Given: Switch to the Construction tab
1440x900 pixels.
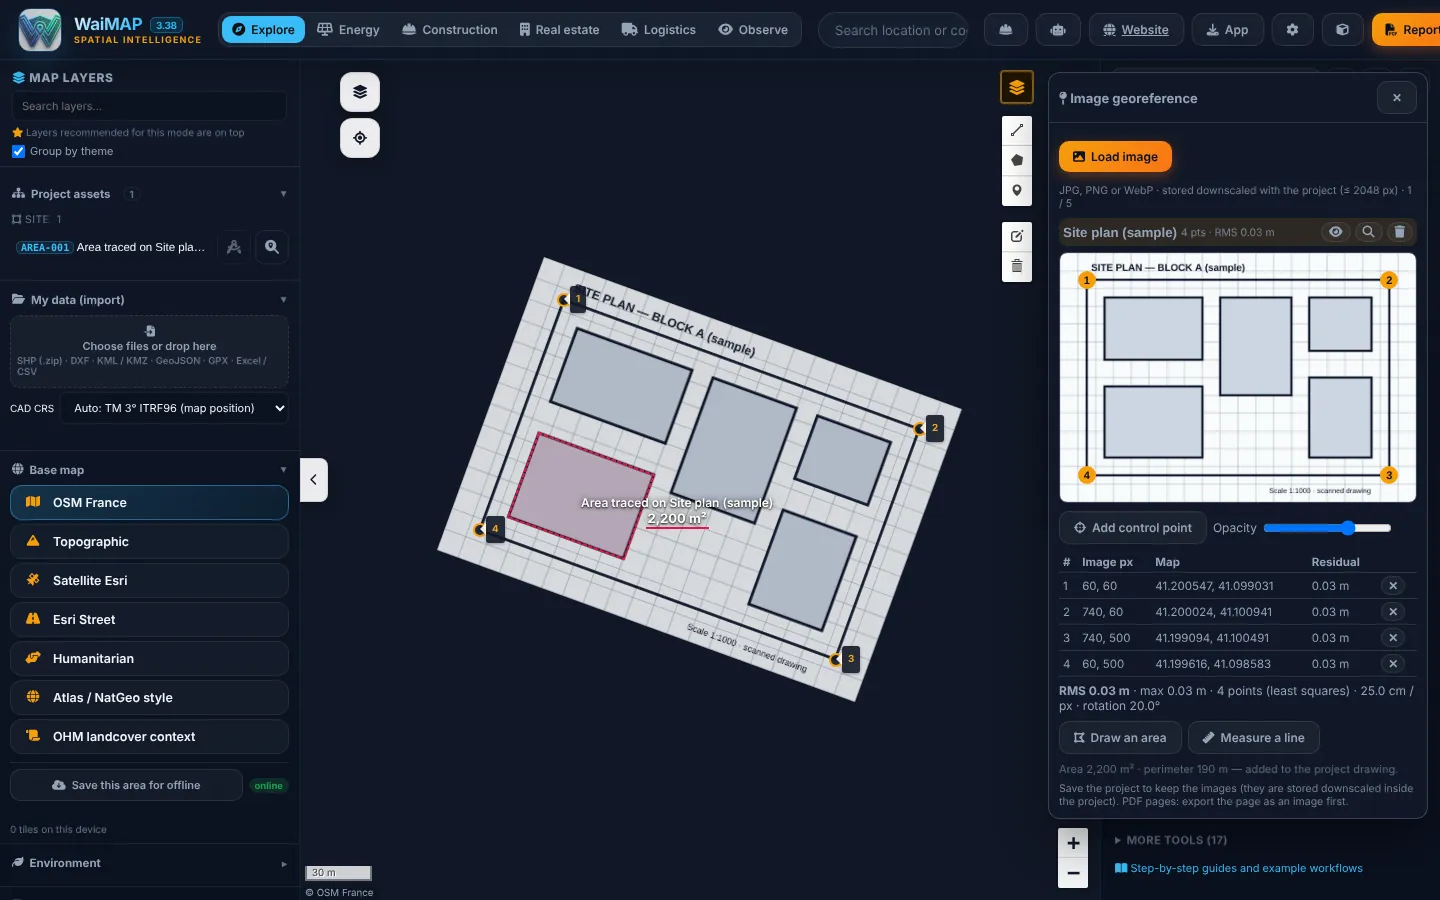Looking at the screenshot, I should [449, 30].
